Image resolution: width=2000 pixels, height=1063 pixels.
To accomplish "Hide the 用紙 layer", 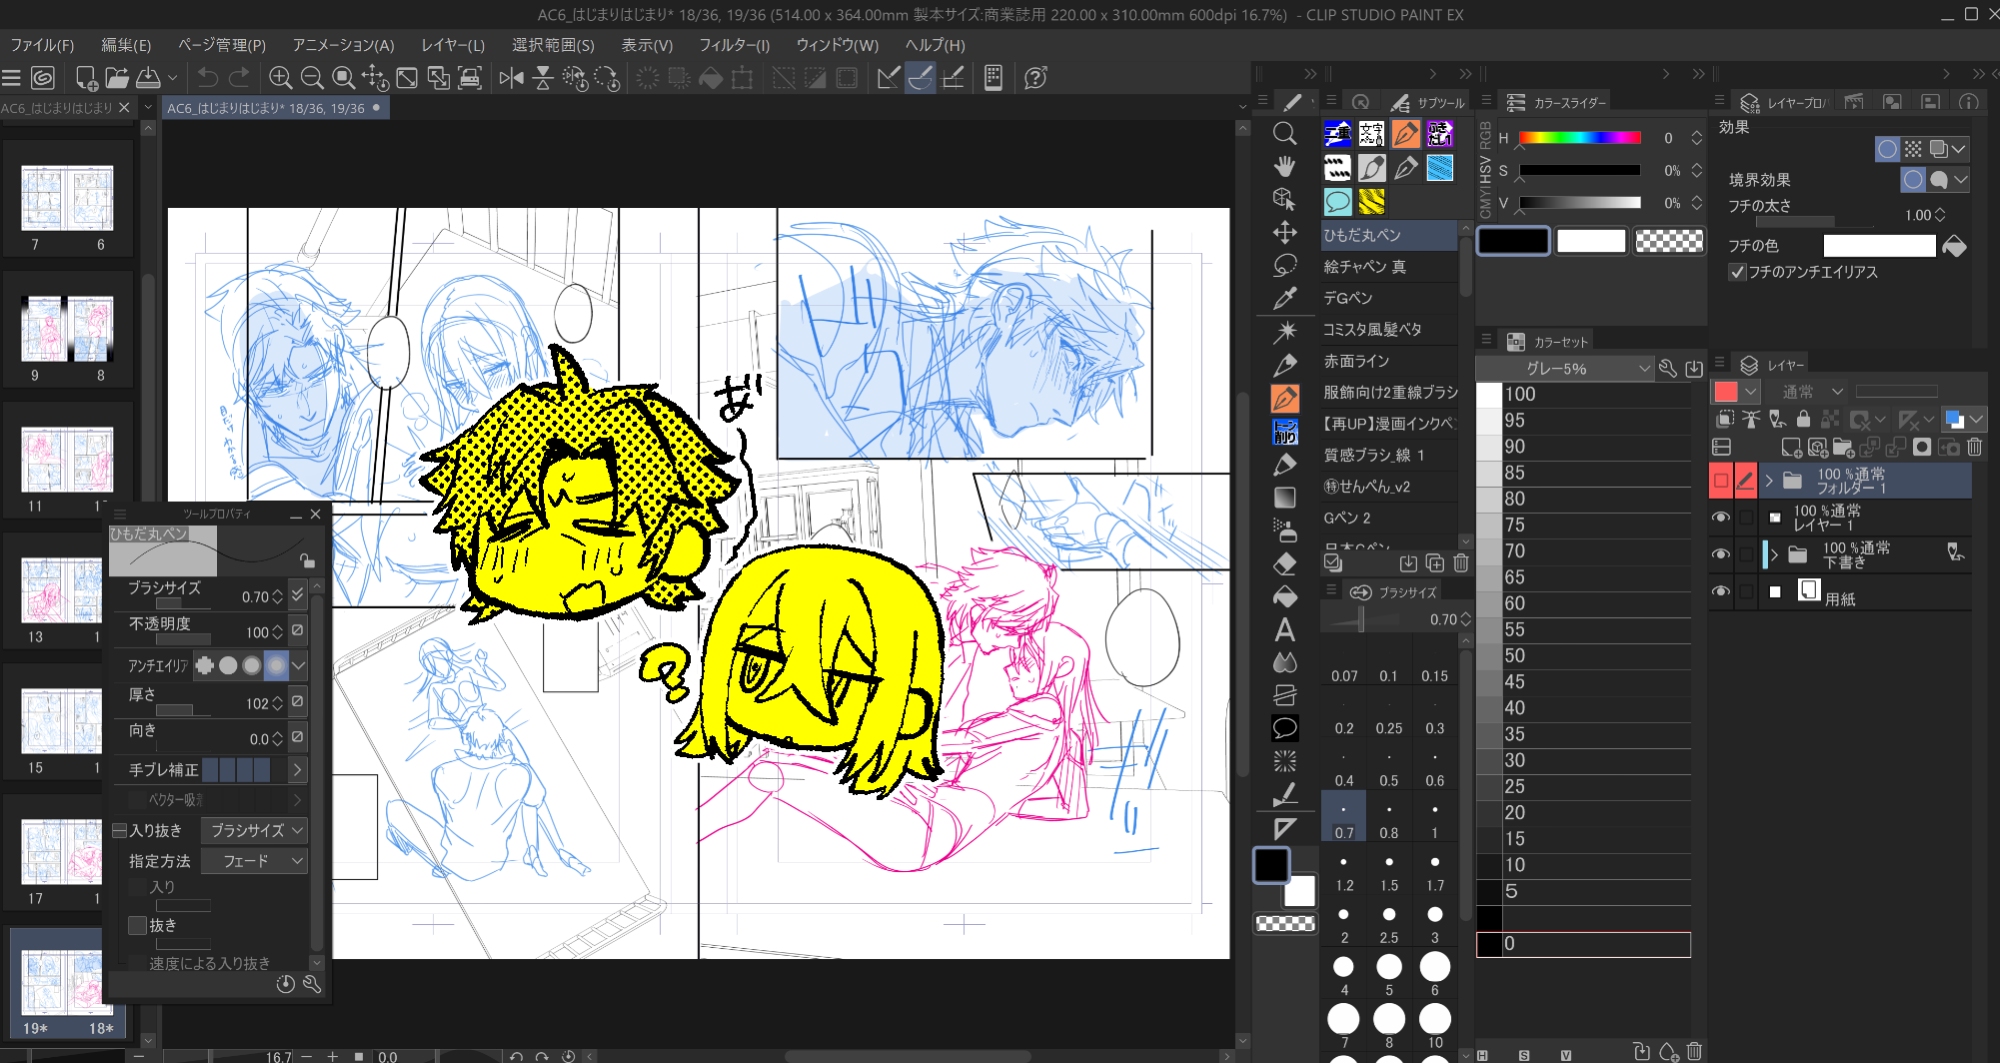I will click(1721, 592).
